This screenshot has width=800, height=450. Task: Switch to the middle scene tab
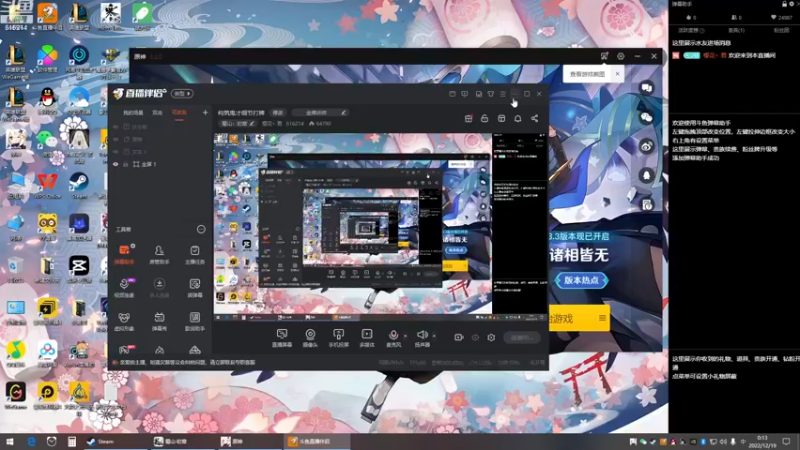(x=157, y=113)
